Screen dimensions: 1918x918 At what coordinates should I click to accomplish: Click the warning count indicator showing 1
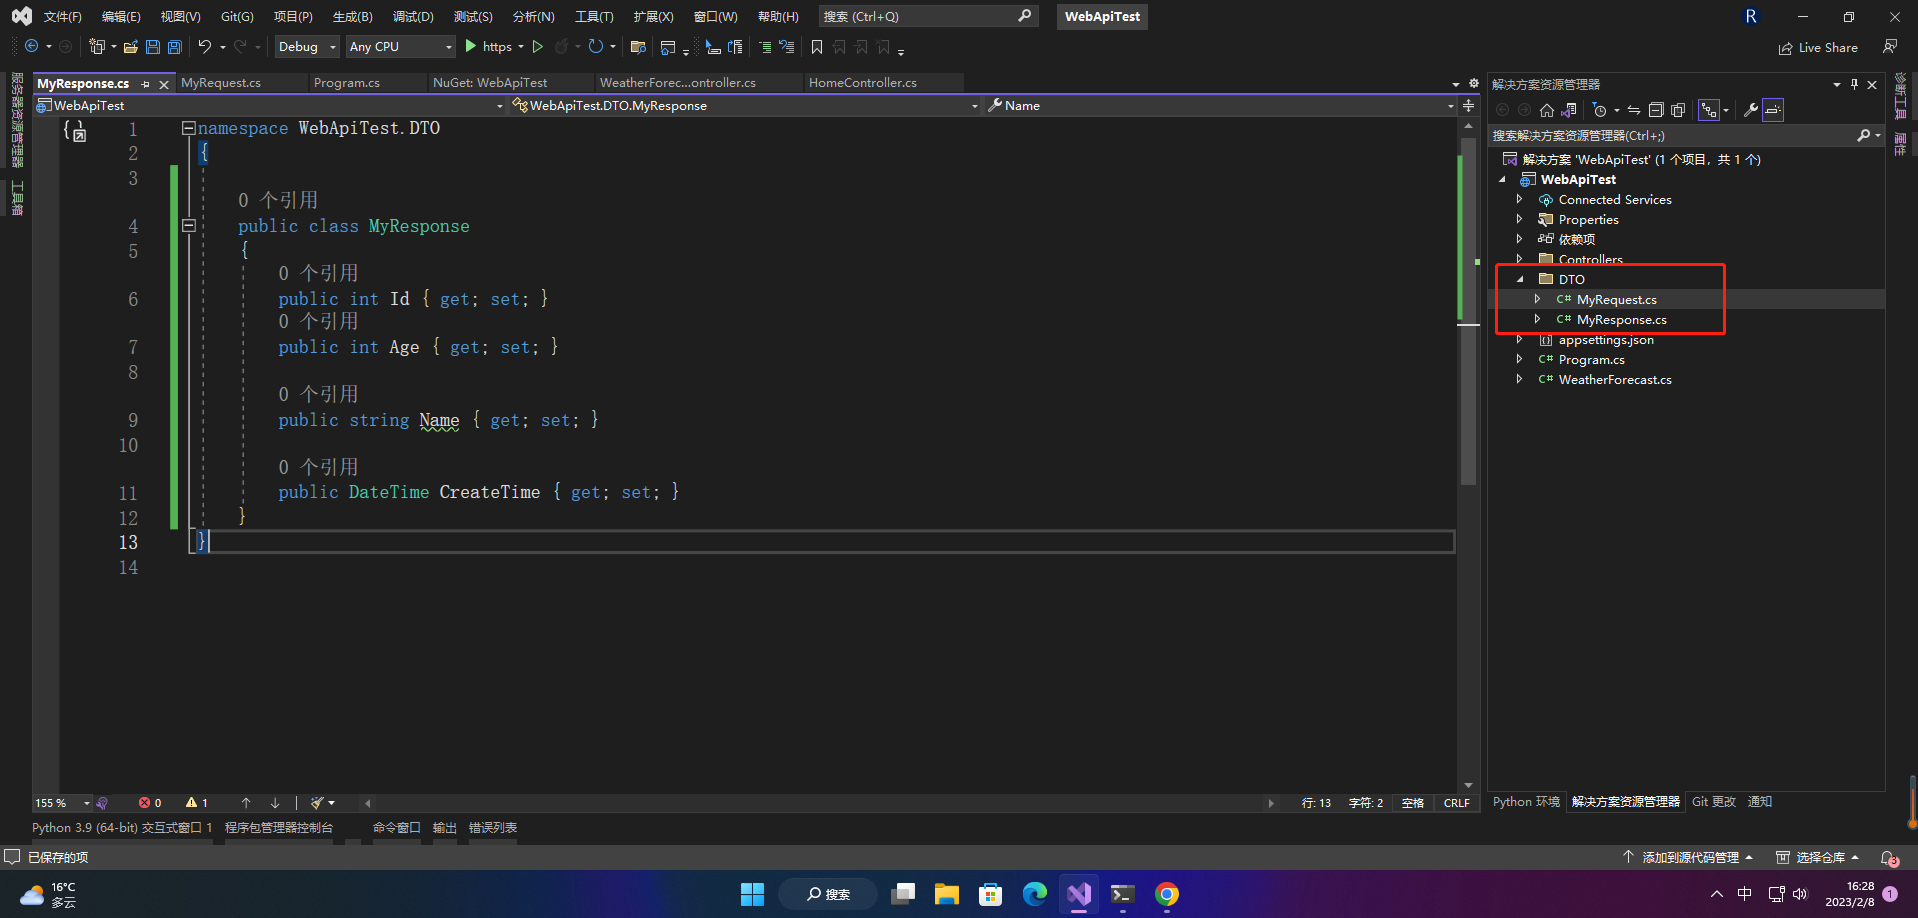[x=197, y=803]
